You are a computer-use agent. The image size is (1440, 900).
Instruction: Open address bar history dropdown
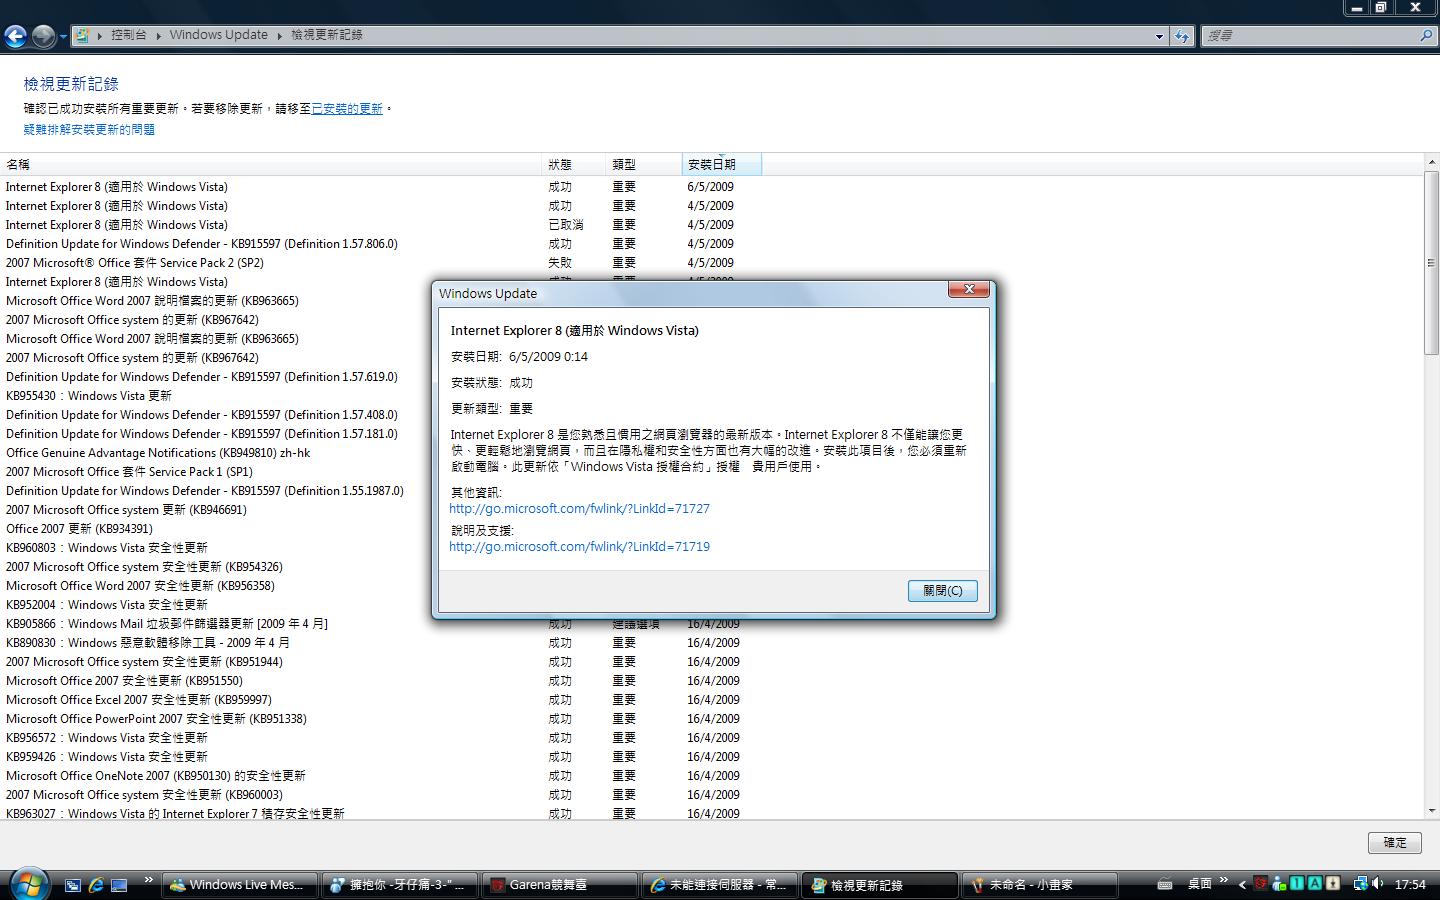(1159, 36)
